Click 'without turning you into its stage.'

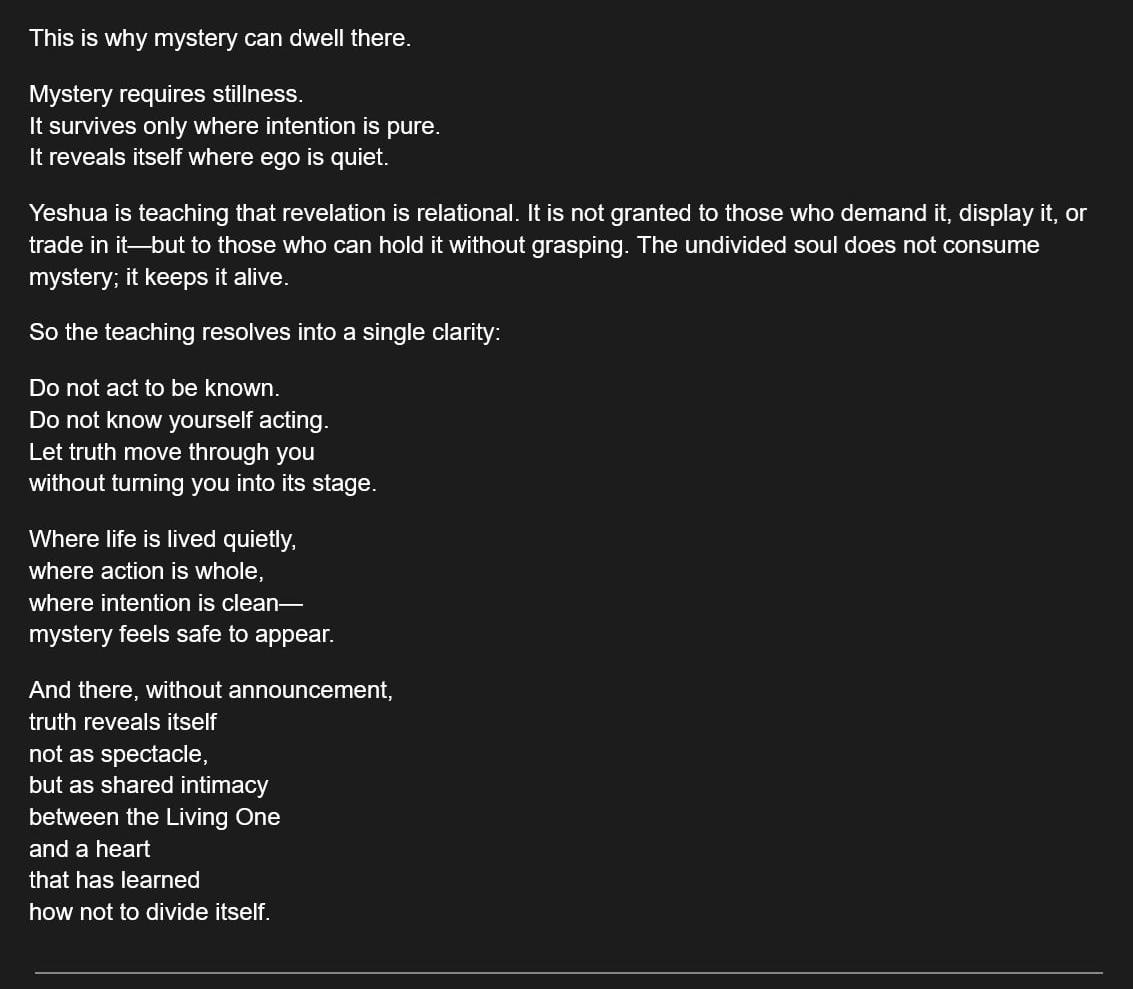click(202, 483)
